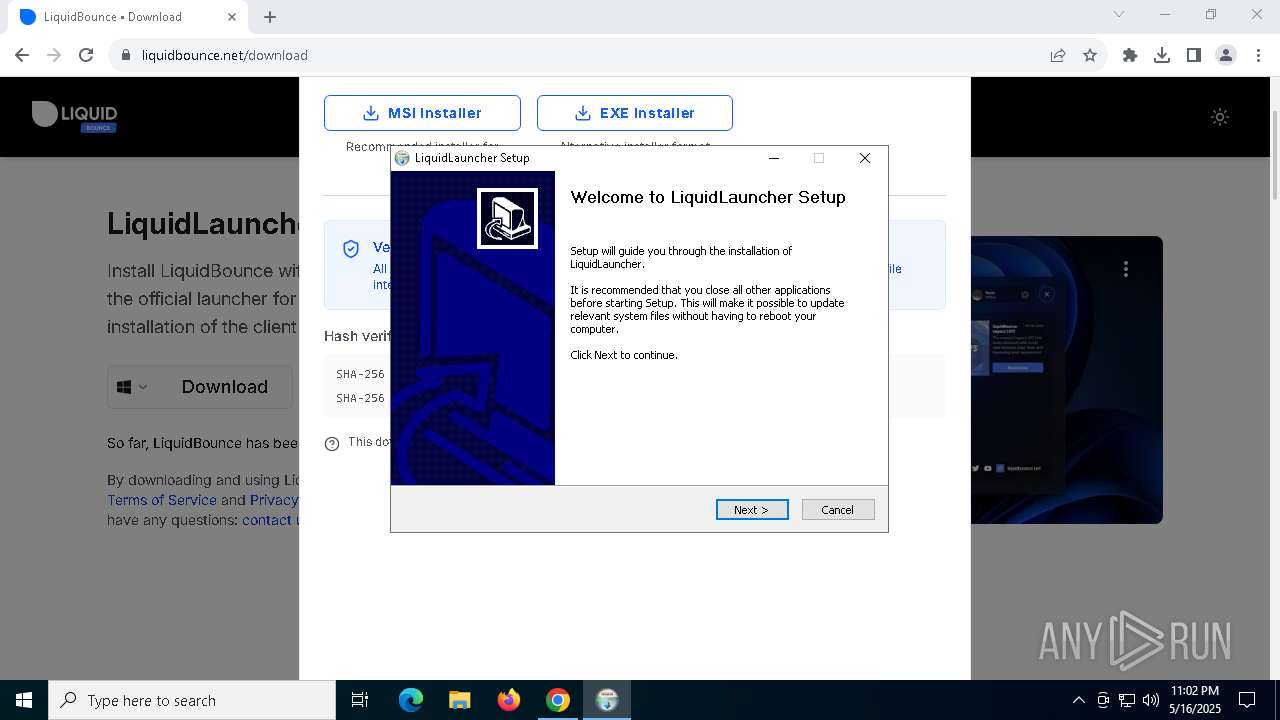This screenshot has height=720, width=1280.
Task: Launch Microsoft Edge from taskbar
Action: click(x=411, y=700)
